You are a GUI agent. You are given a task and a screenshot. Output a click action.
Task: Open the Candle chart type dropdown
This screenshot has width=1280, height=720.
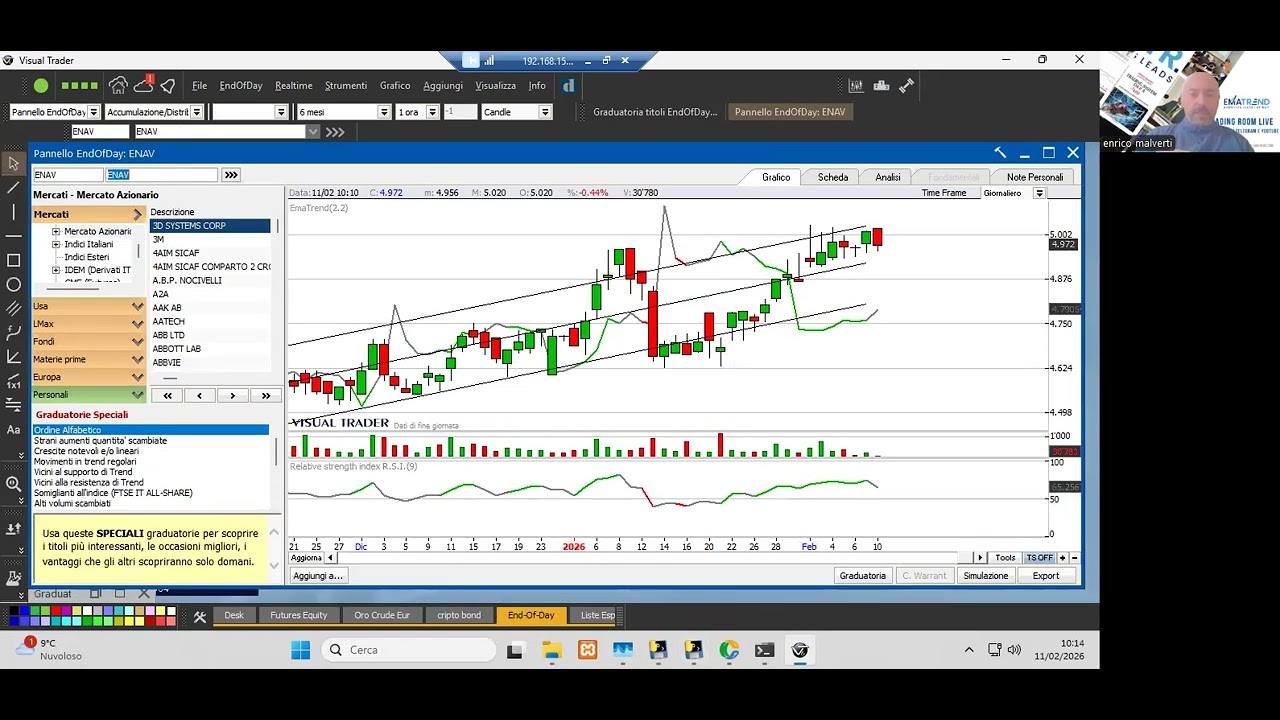tap(545, 112)
